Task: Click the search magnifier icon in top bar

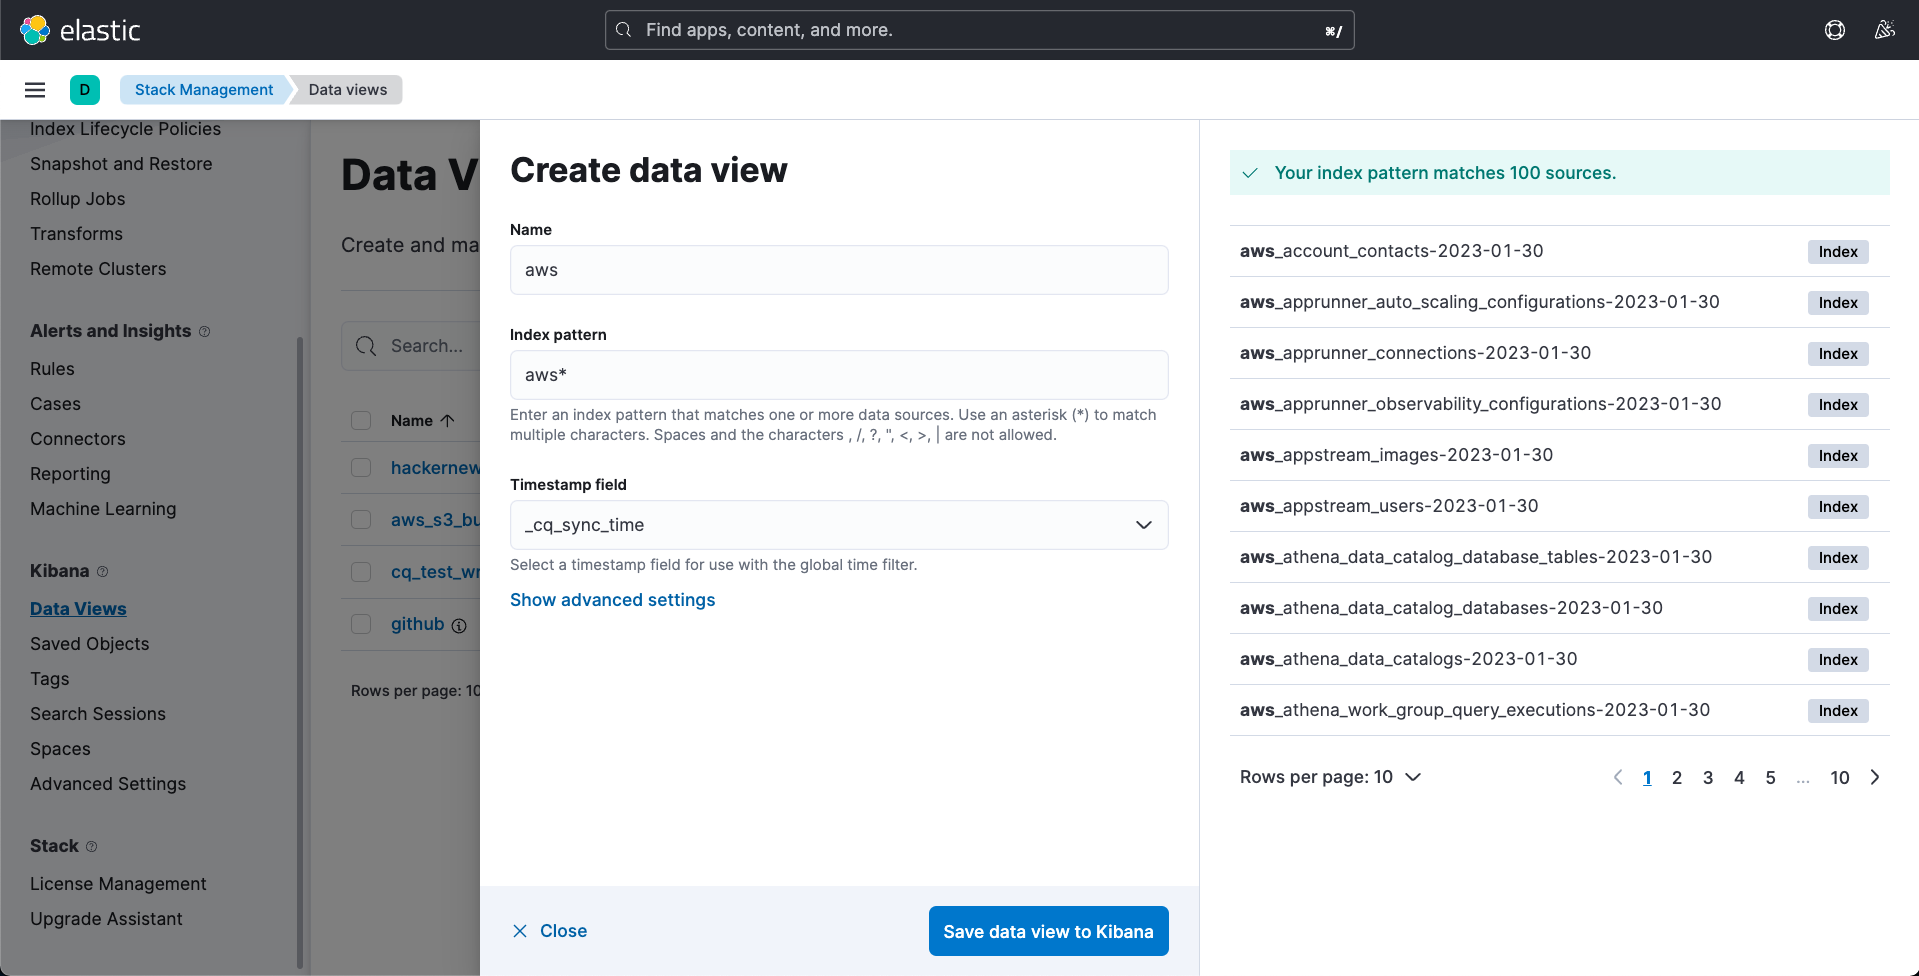Action: (624, 30)
